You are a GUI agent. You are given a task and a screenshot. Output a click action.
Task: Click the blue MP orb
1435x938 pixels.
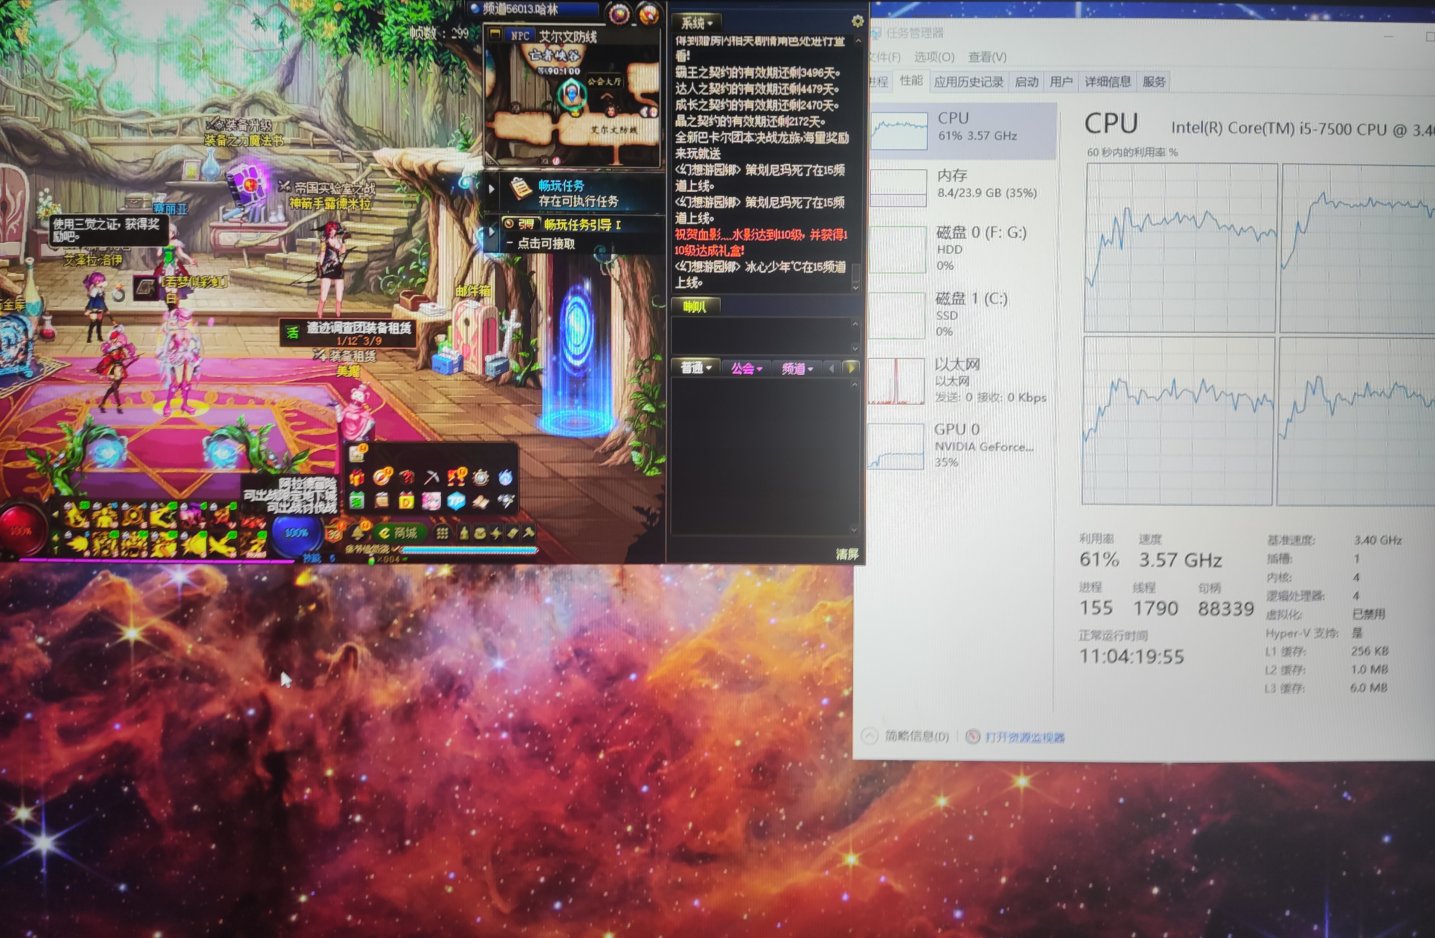[x=296, y=532]
